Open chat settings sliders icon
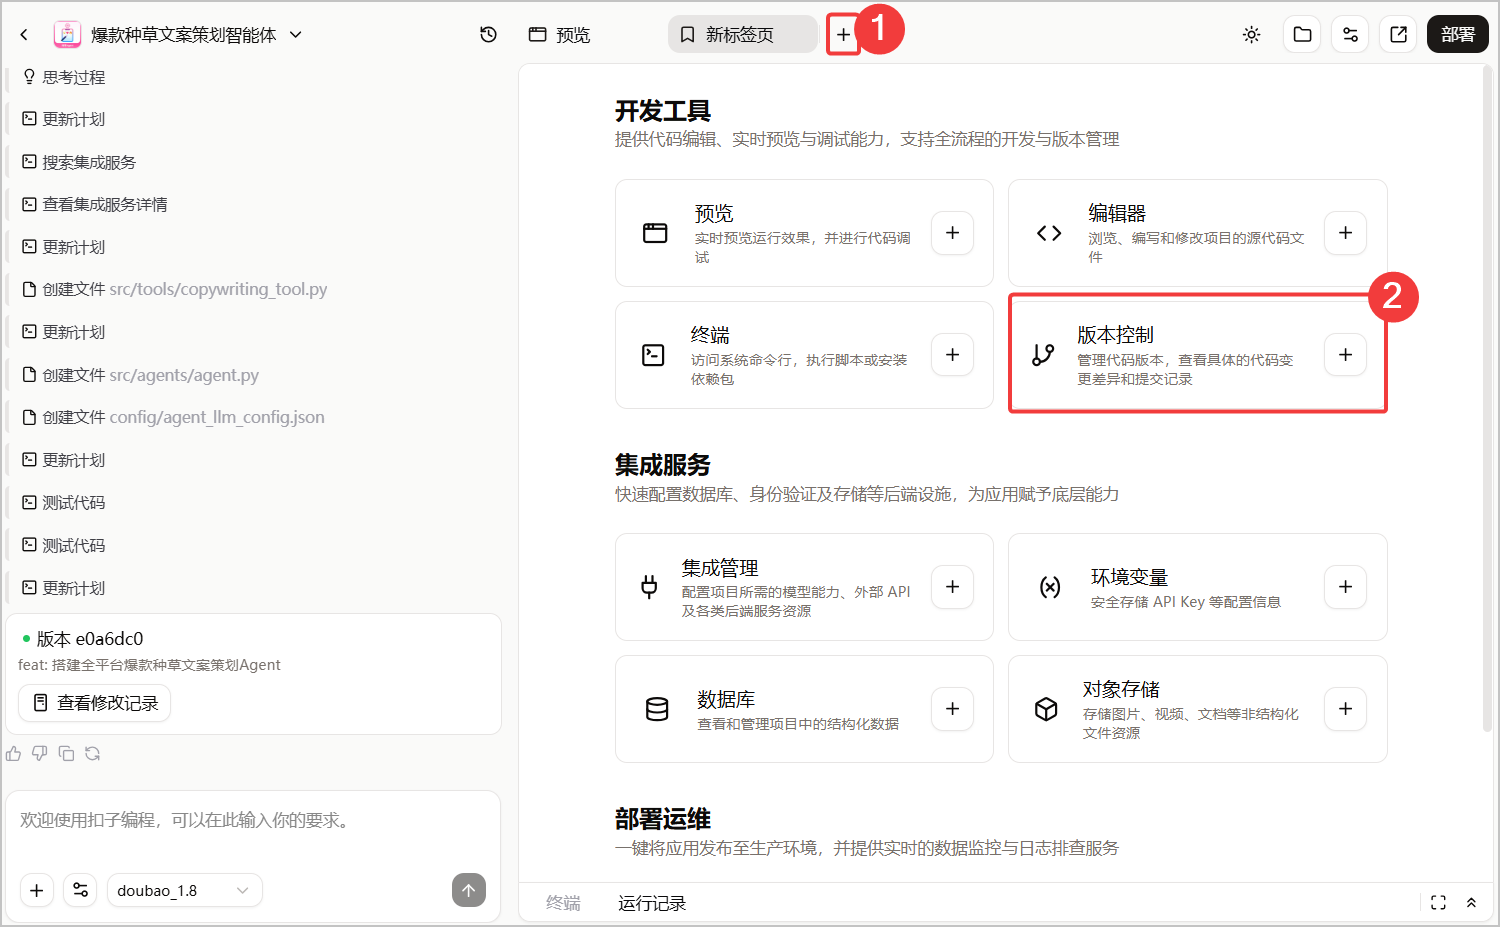Image resolution: width=1500 pixels, height=927 pixels. click(x=80, y=890)
